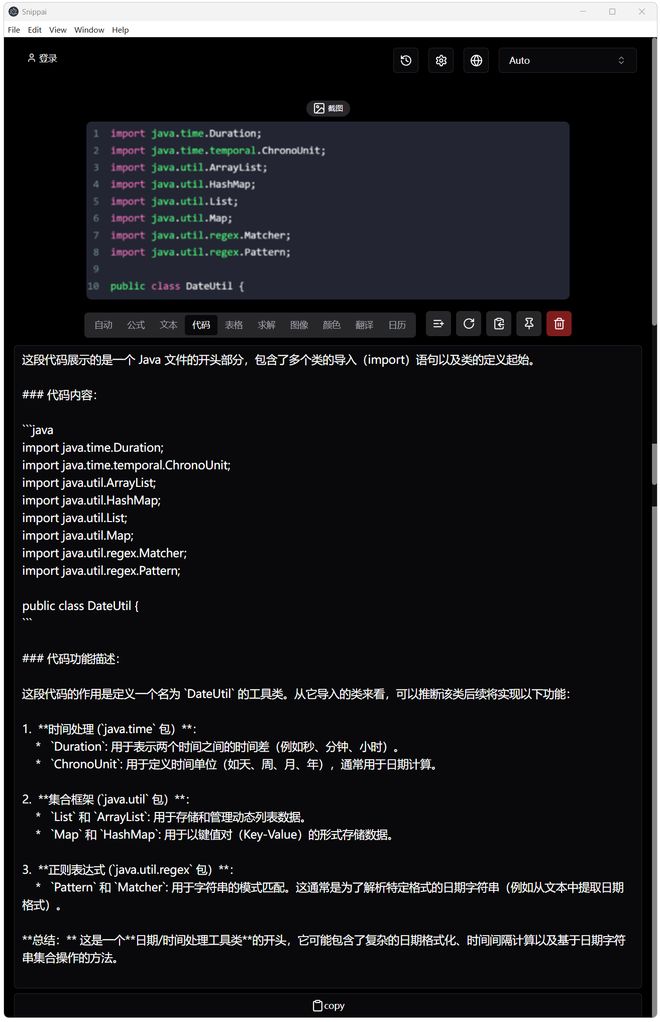Click the code screenshot thumbnail

click(328, 211)
